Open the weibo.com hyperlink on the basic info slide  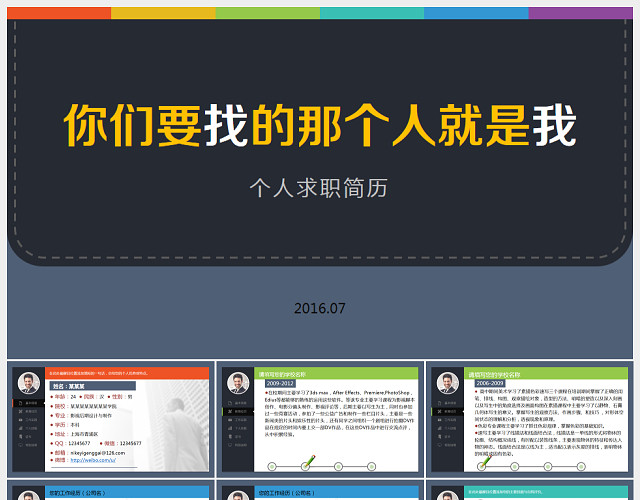click(x=93, y=460)
